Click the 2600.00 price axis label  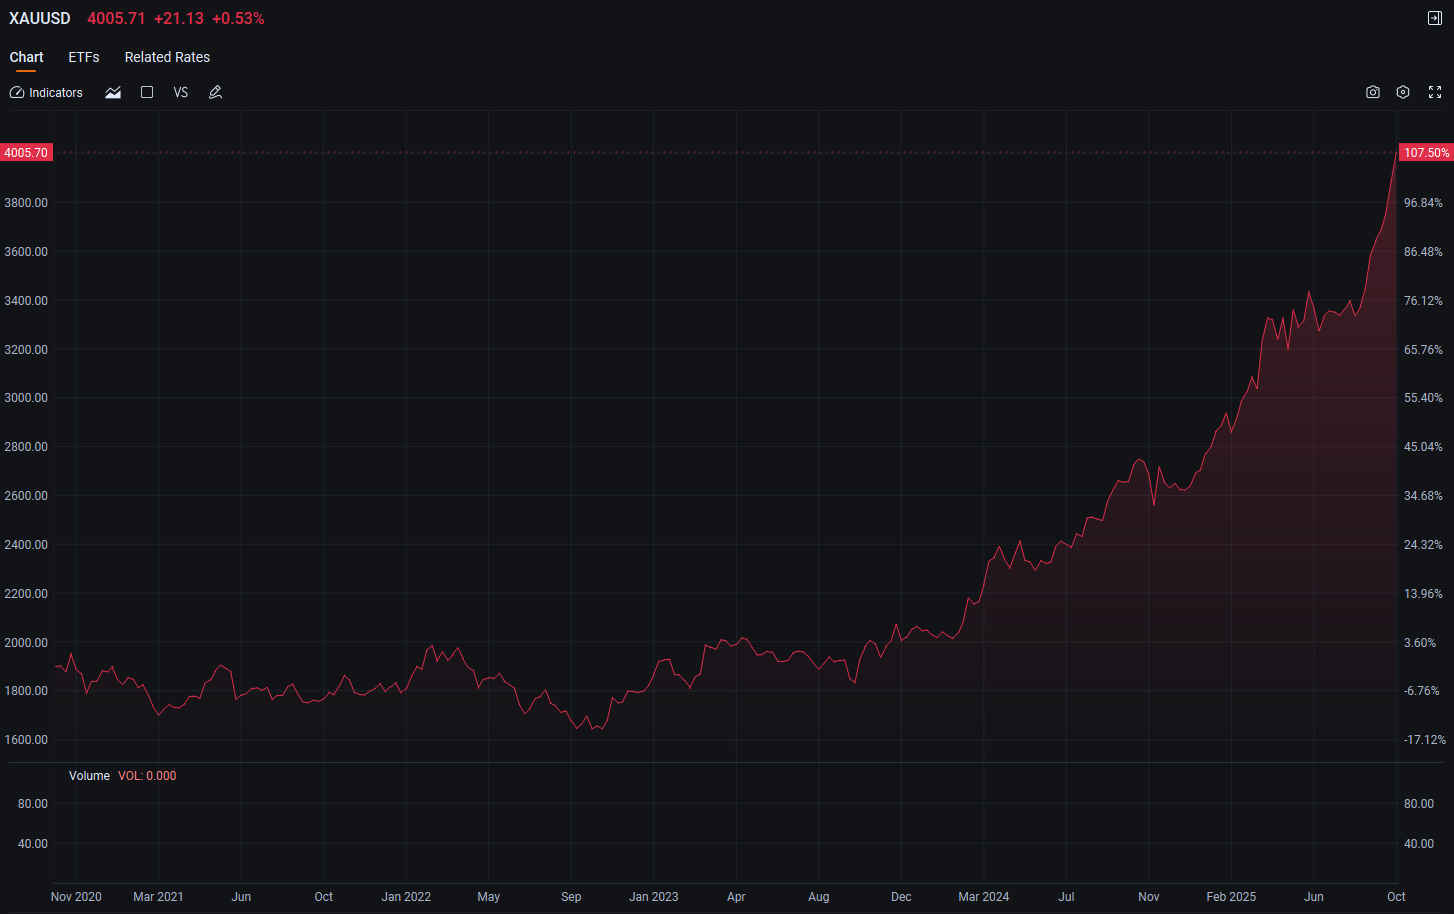click(26, 496)
